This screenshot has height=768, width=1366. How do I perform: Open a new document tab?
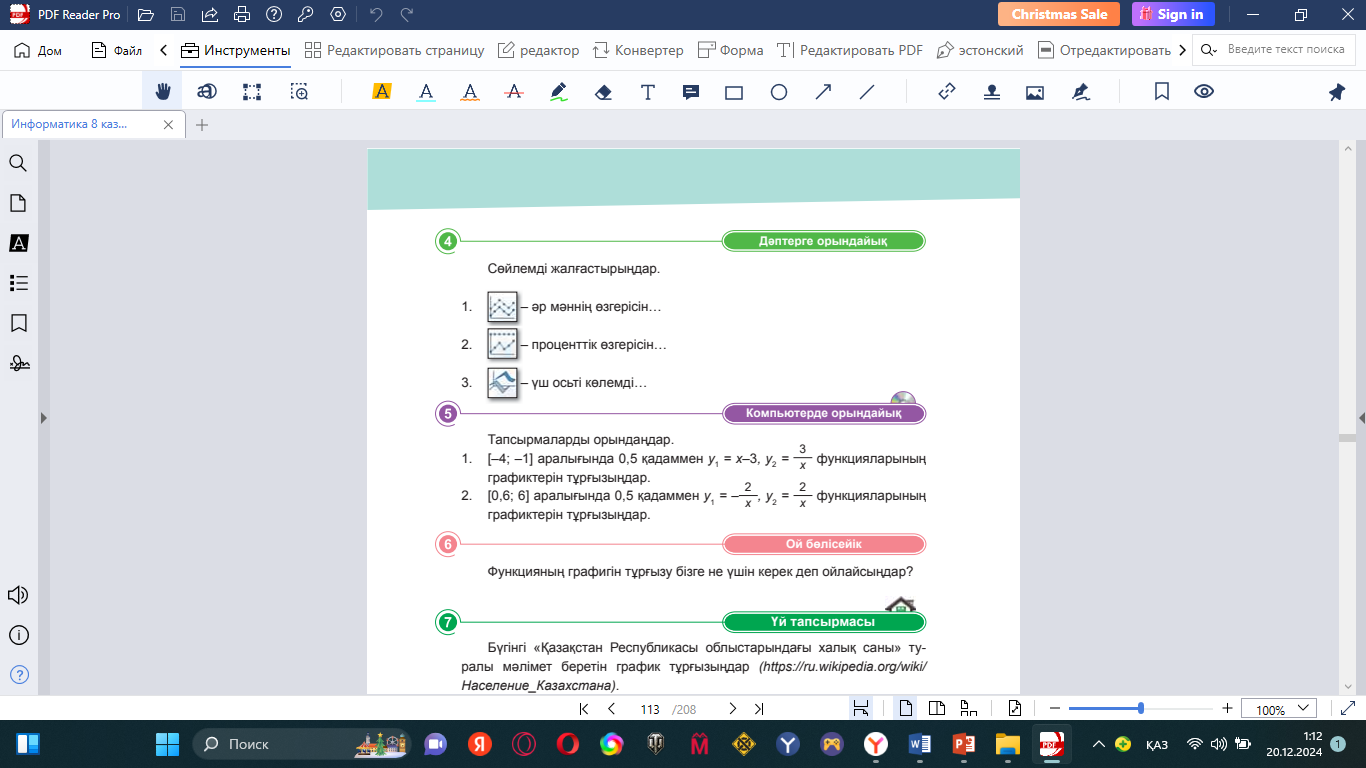tap(202, 125)
